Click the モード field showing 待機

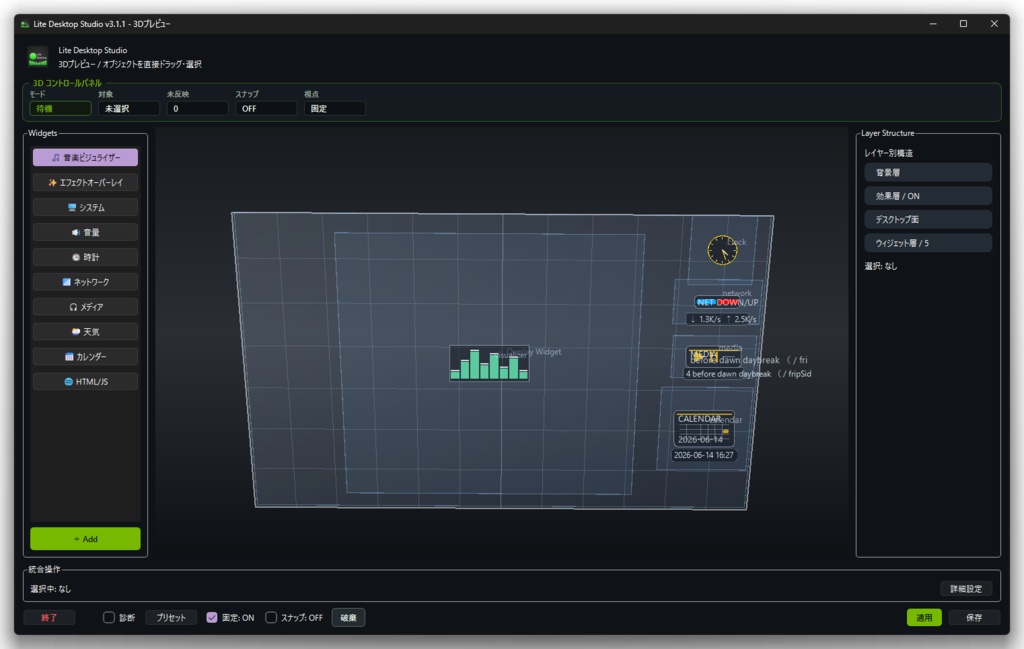(60, 108)
